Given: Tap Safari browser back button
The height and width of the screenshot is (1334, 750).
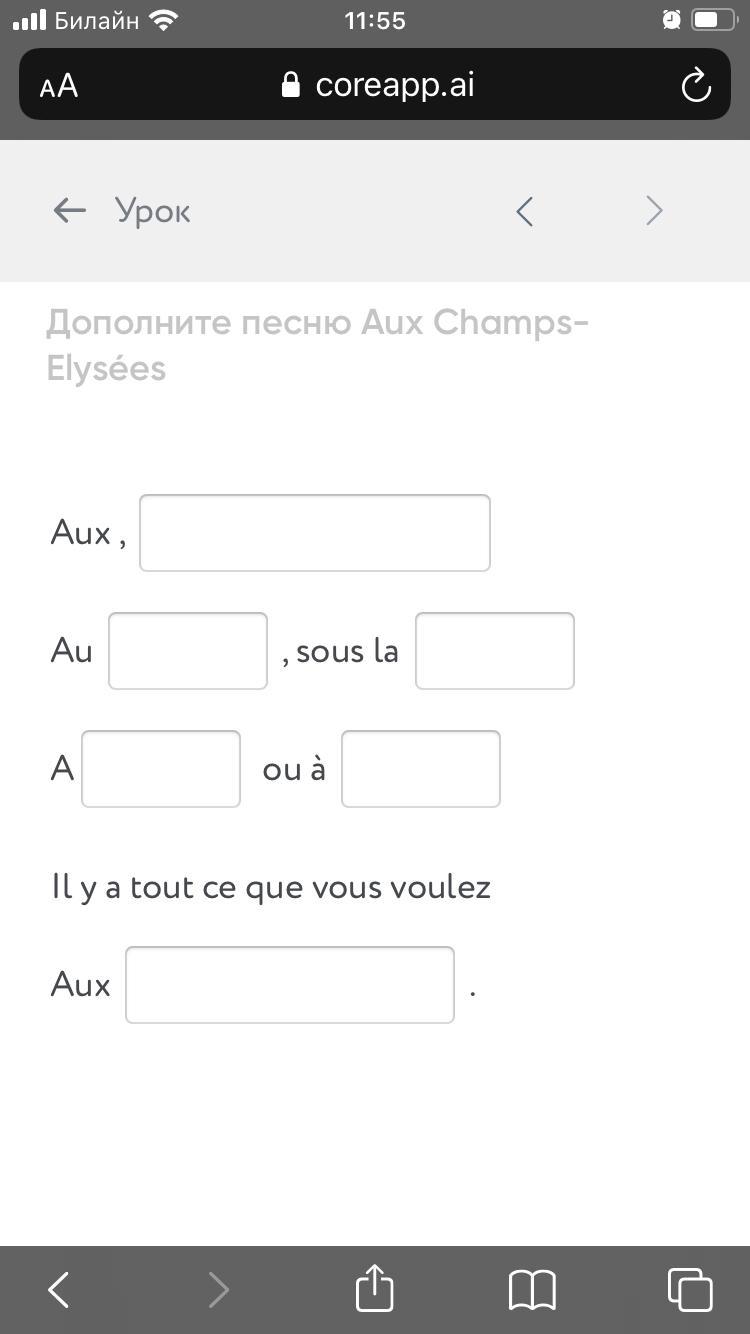Looking at the screenshot, I should tap(59, 1290).
